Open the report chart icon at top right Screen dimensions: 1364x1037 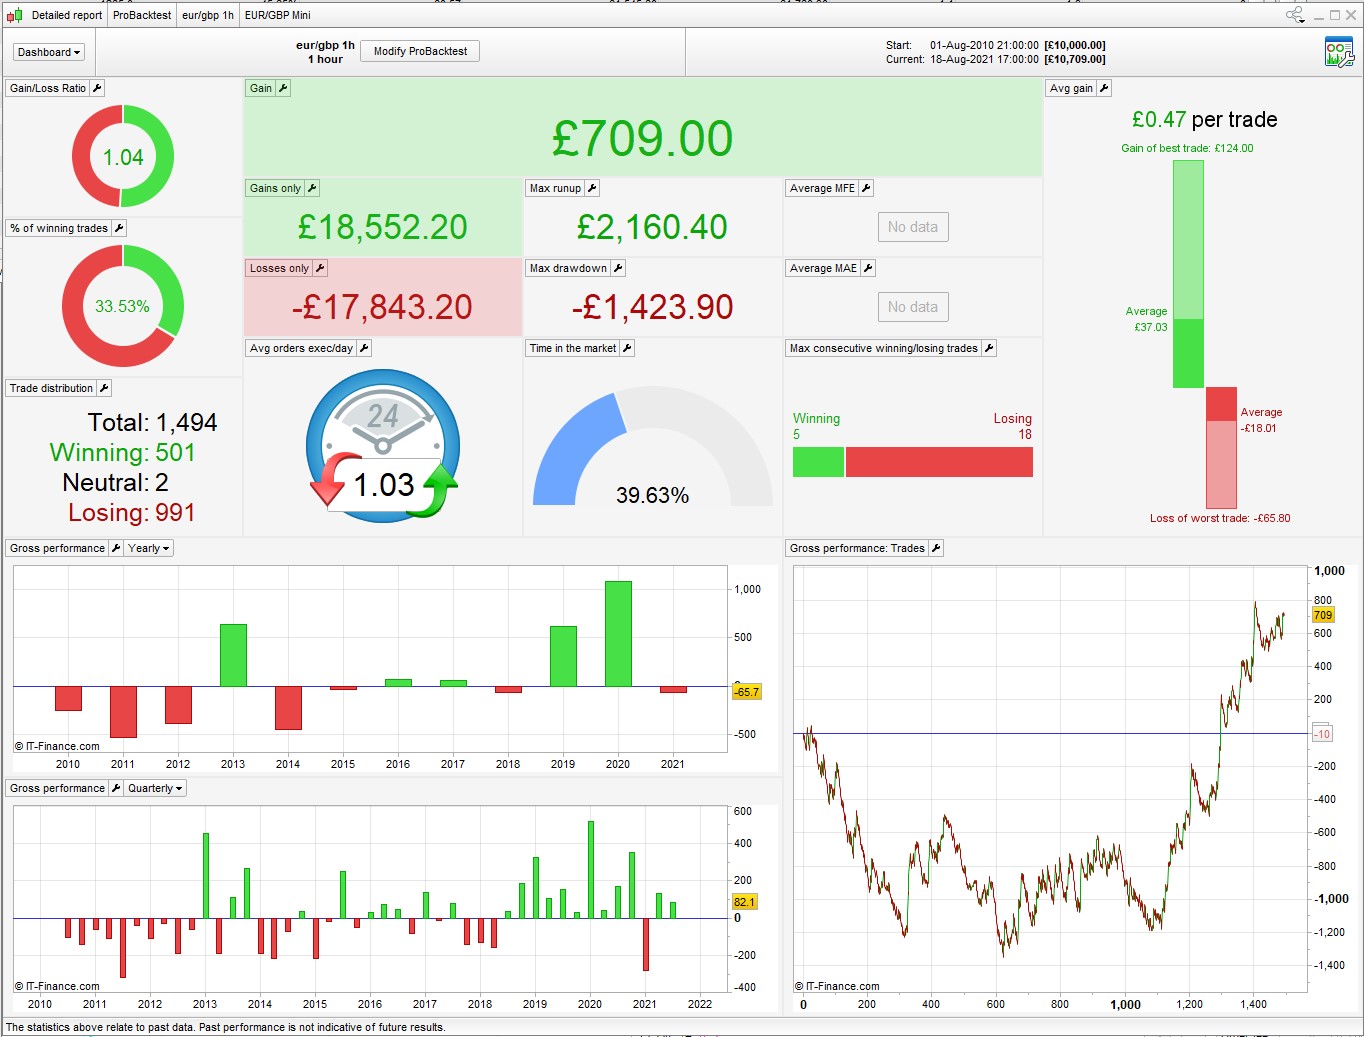click(x=1338, y=52)
